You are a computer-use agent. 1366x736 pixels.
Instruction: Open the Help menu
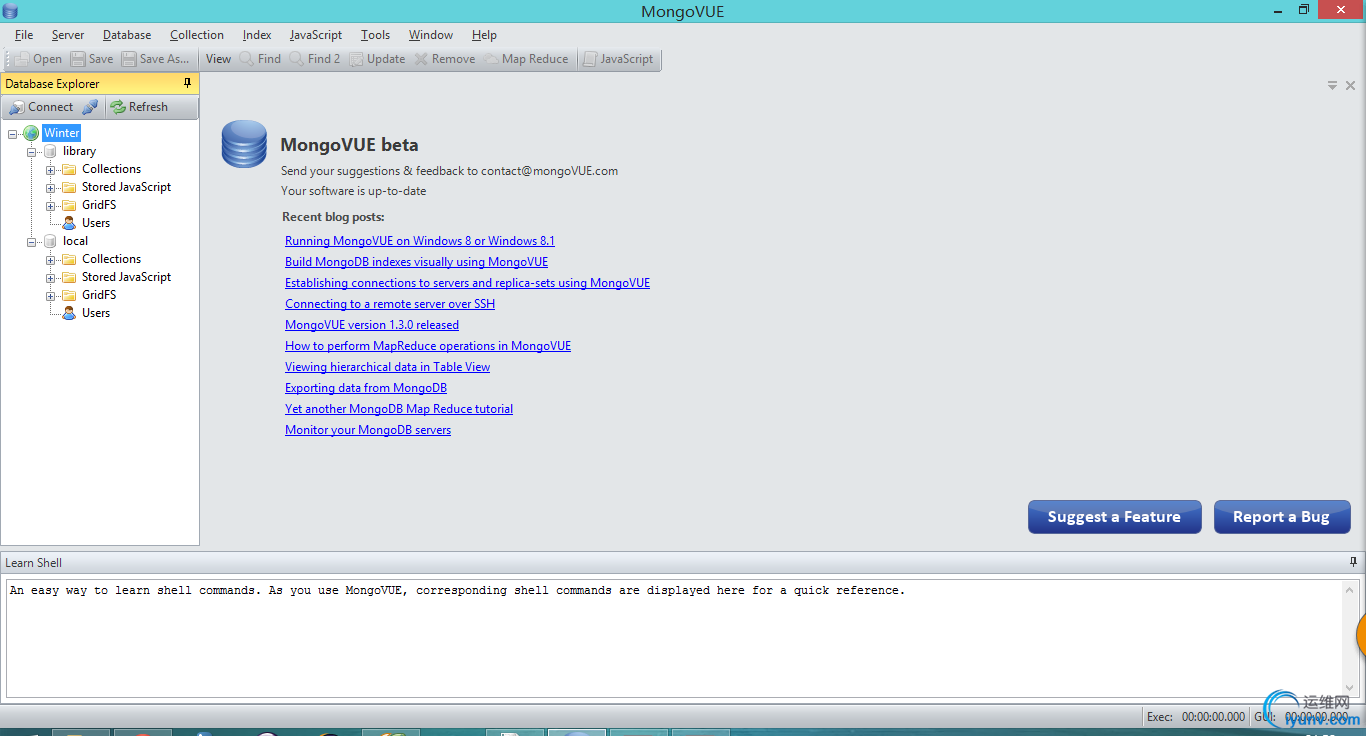click(484, 35)
